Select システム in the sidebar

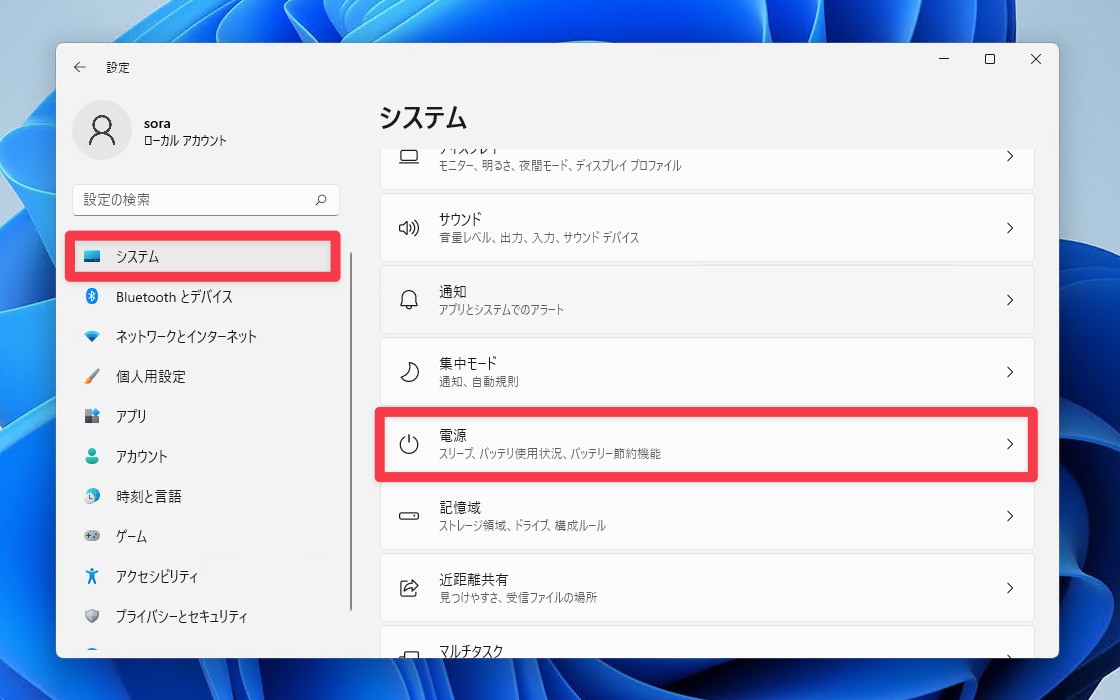tap(203, 256)
